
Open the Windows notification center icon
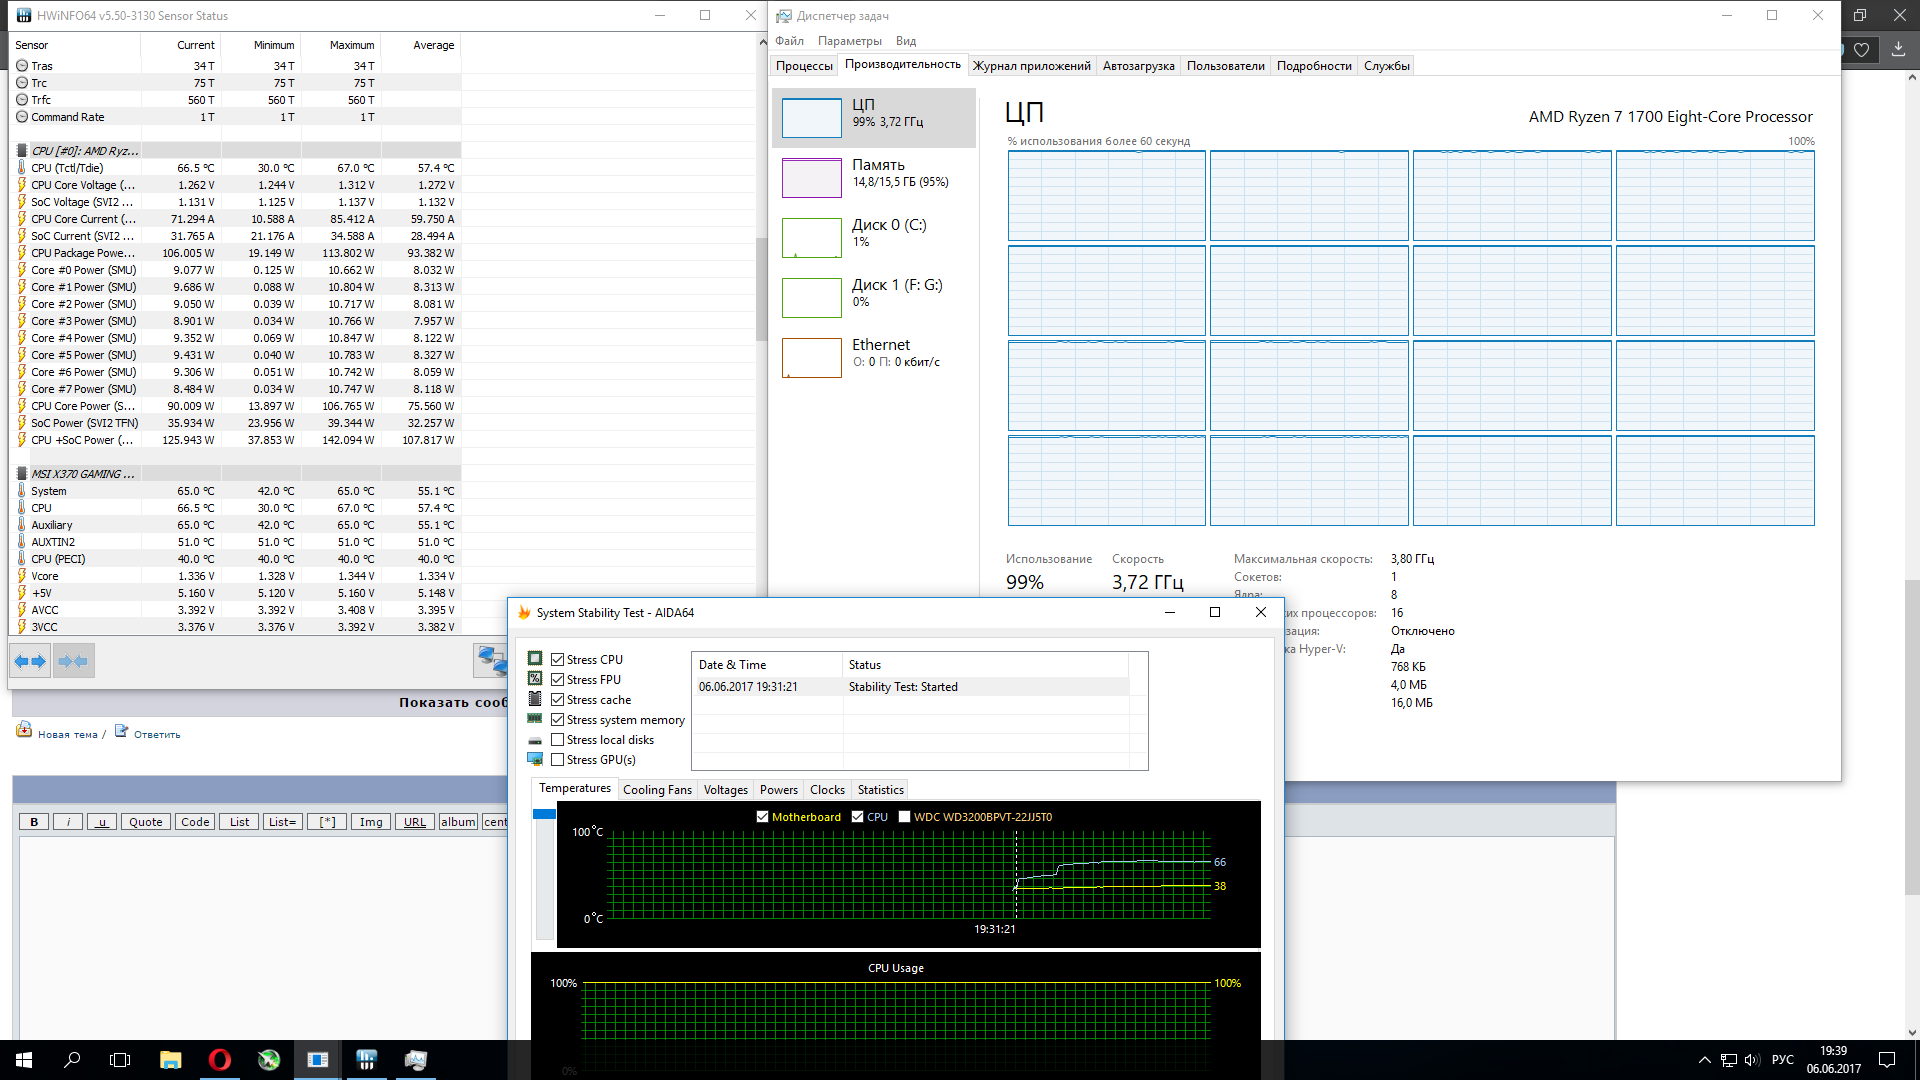point(1887,1060)
